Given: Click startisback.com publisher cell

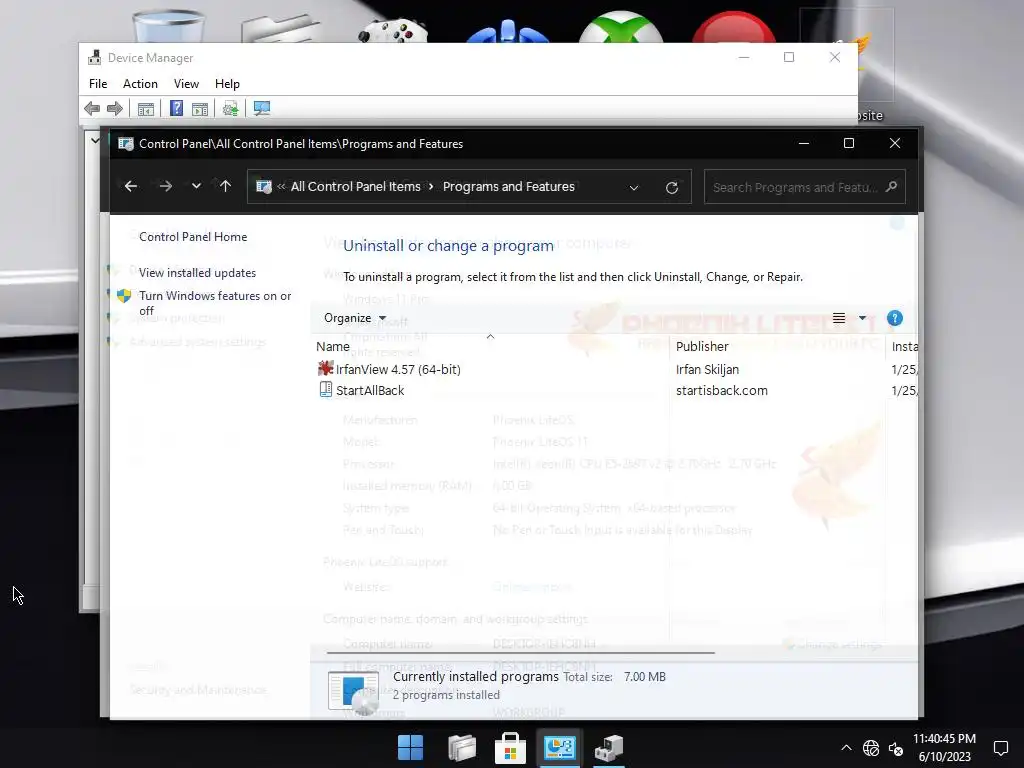Looking at the screenshot, I should [x=722, y=391].
